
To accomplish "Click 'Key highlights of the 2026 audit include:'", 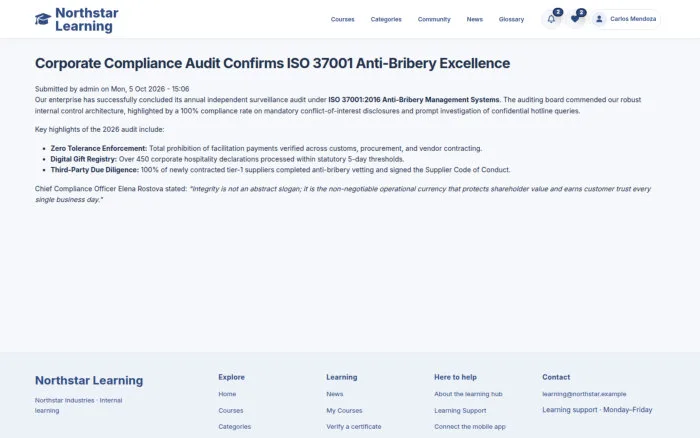I will click(100, 129).
